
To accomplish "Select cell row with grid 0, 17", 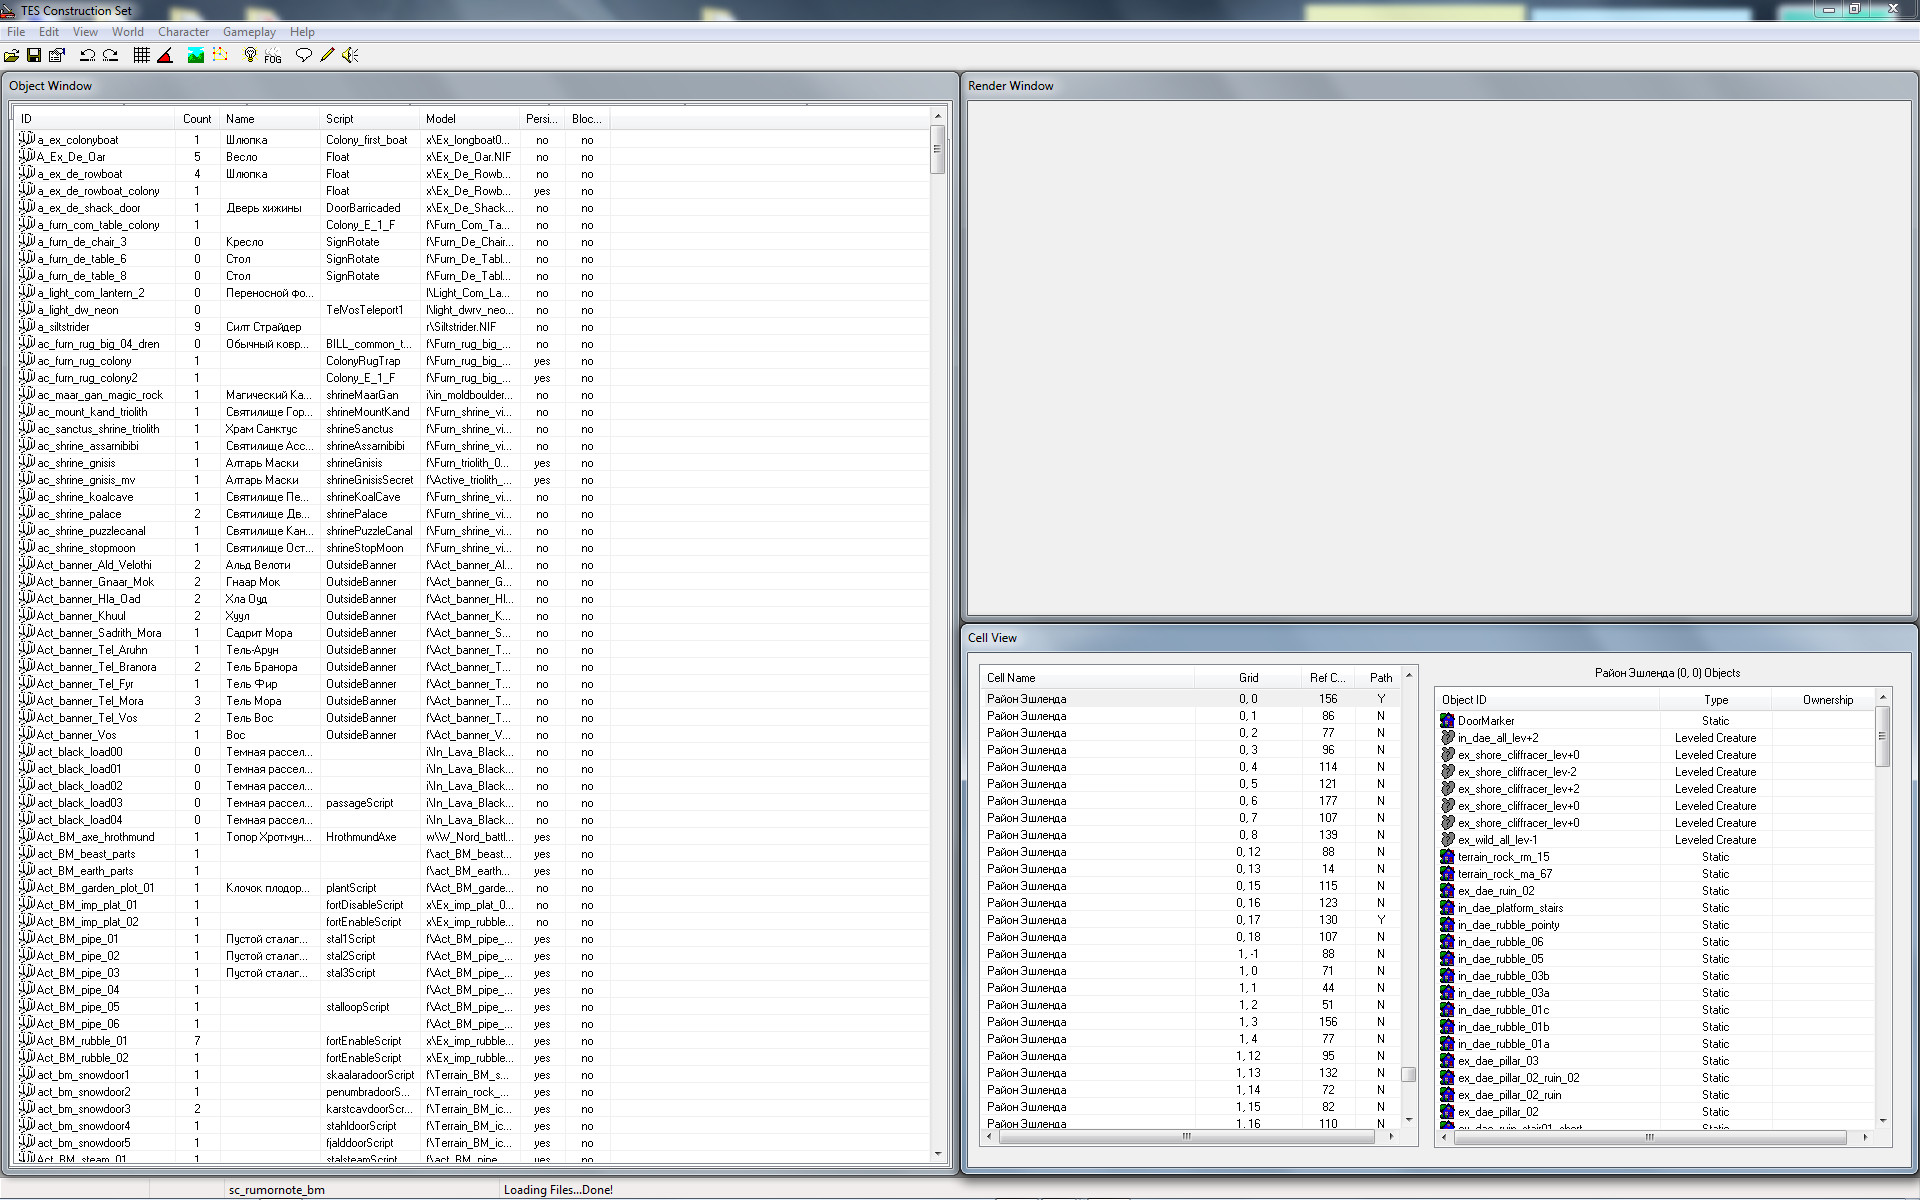I will click(x=1191, y=920).
